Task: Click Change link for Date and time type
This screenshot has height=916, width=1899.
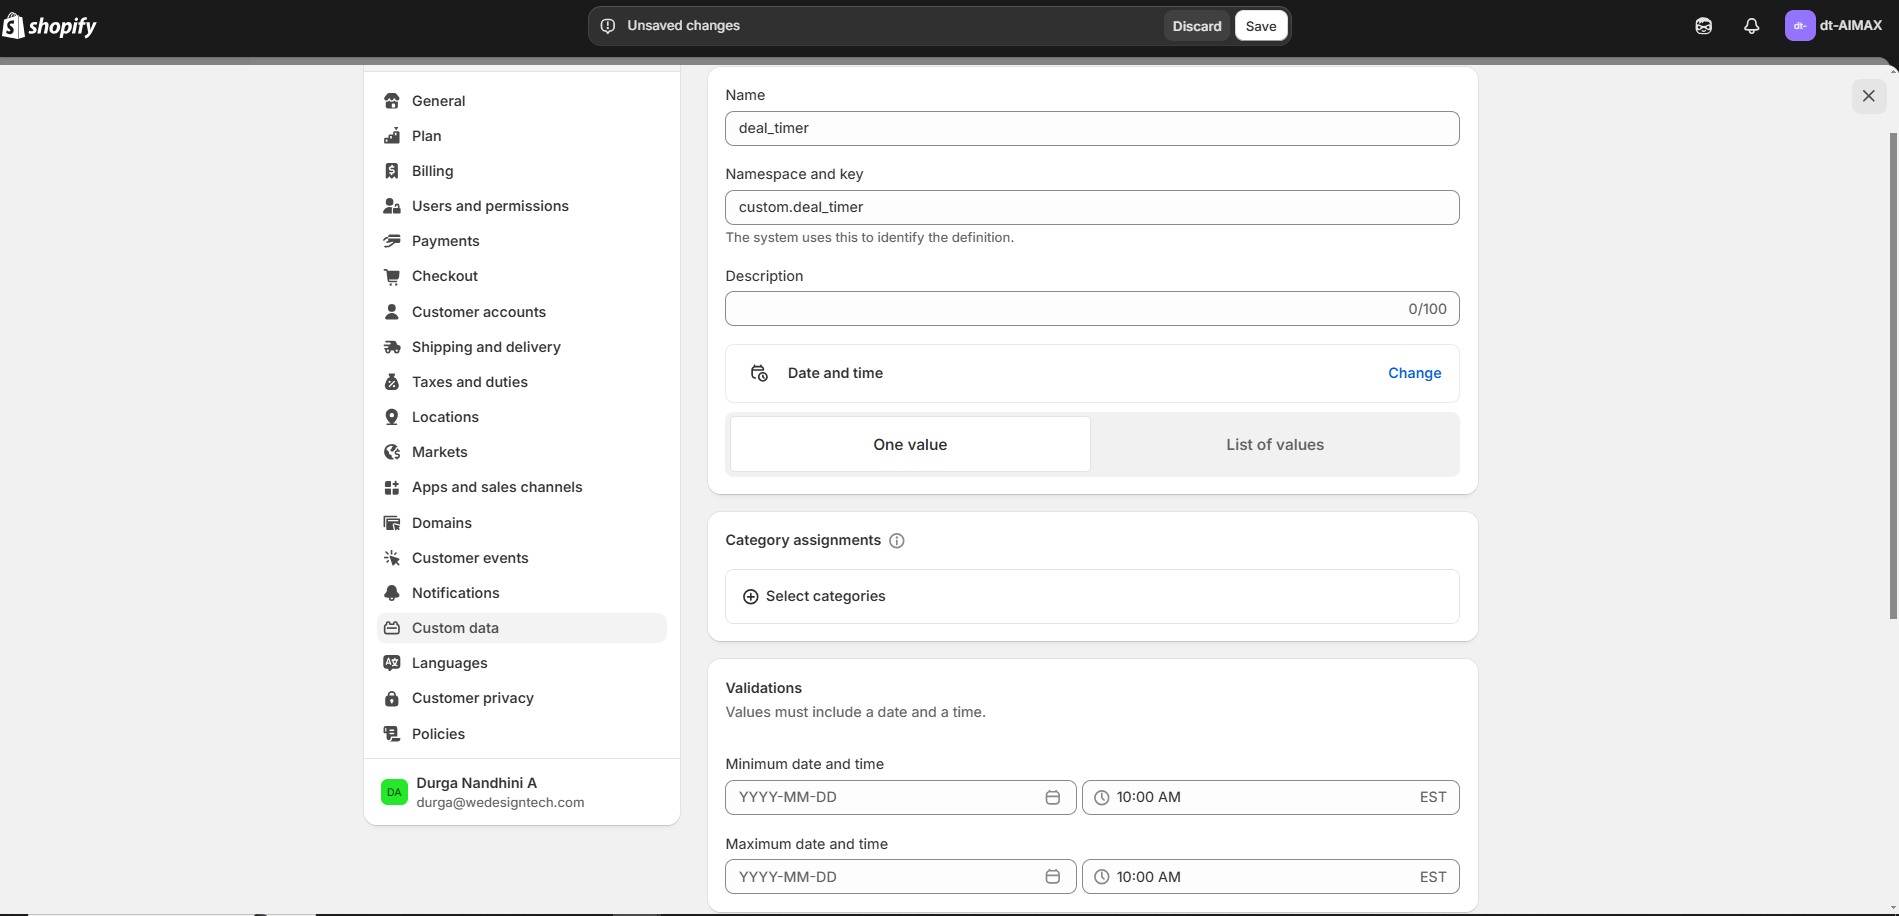Action: 1414,373
